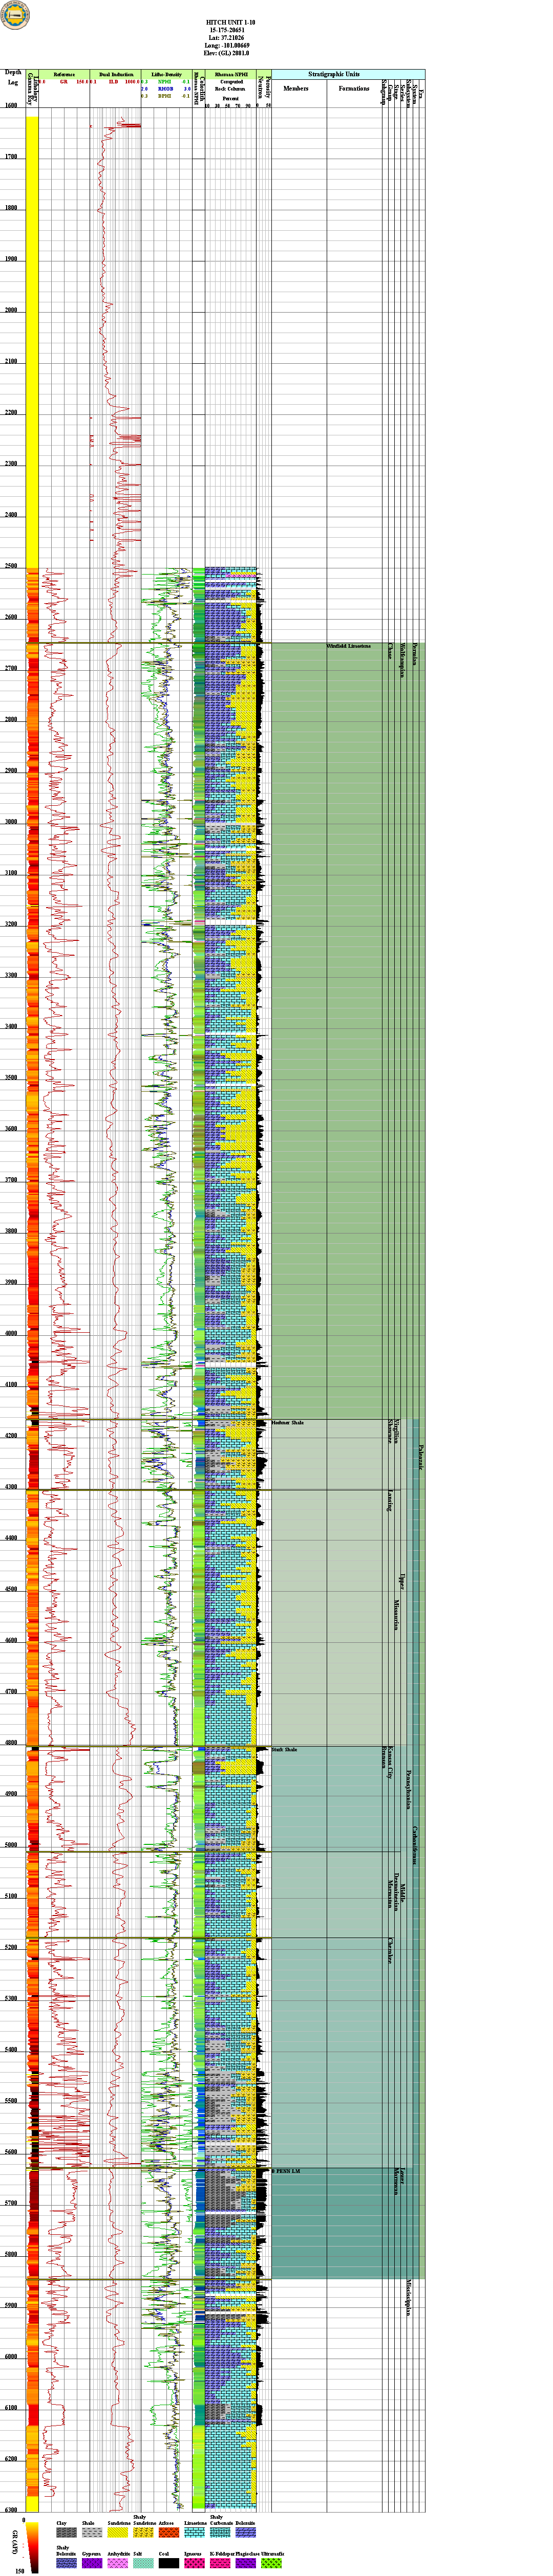Choose the Shaly Carbonate legend swatch
The width and height of the screenshot is (553, 2576).
(x=220, y=2533)
